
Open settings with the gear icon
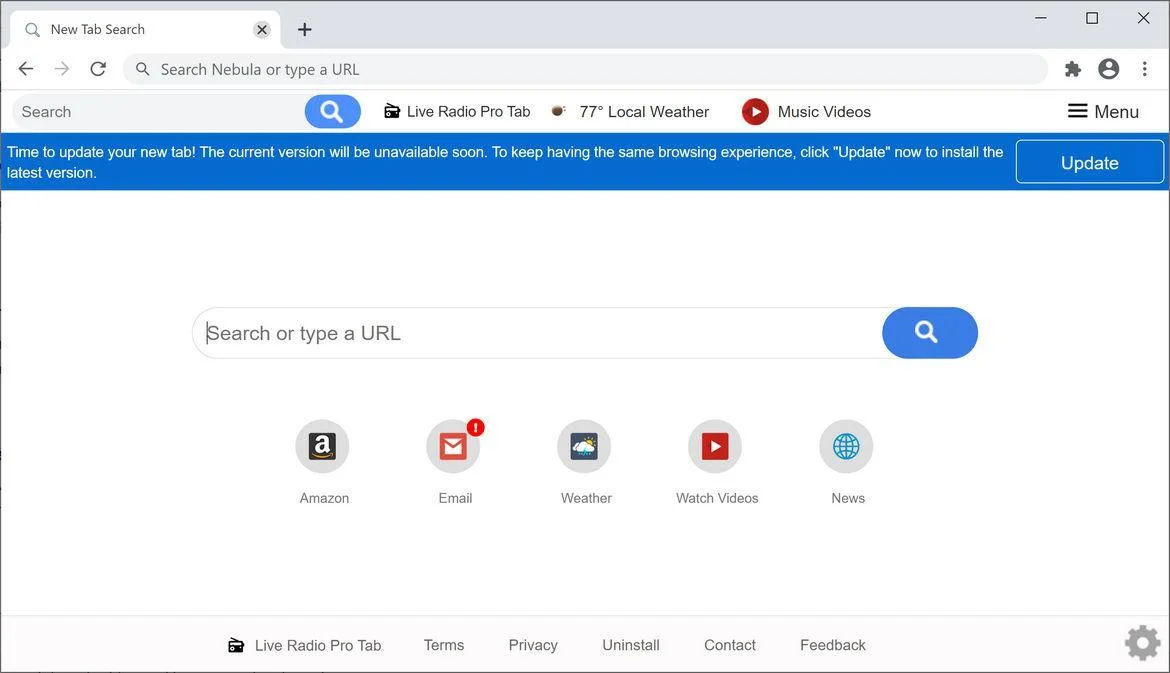(x=1142, y=642)
